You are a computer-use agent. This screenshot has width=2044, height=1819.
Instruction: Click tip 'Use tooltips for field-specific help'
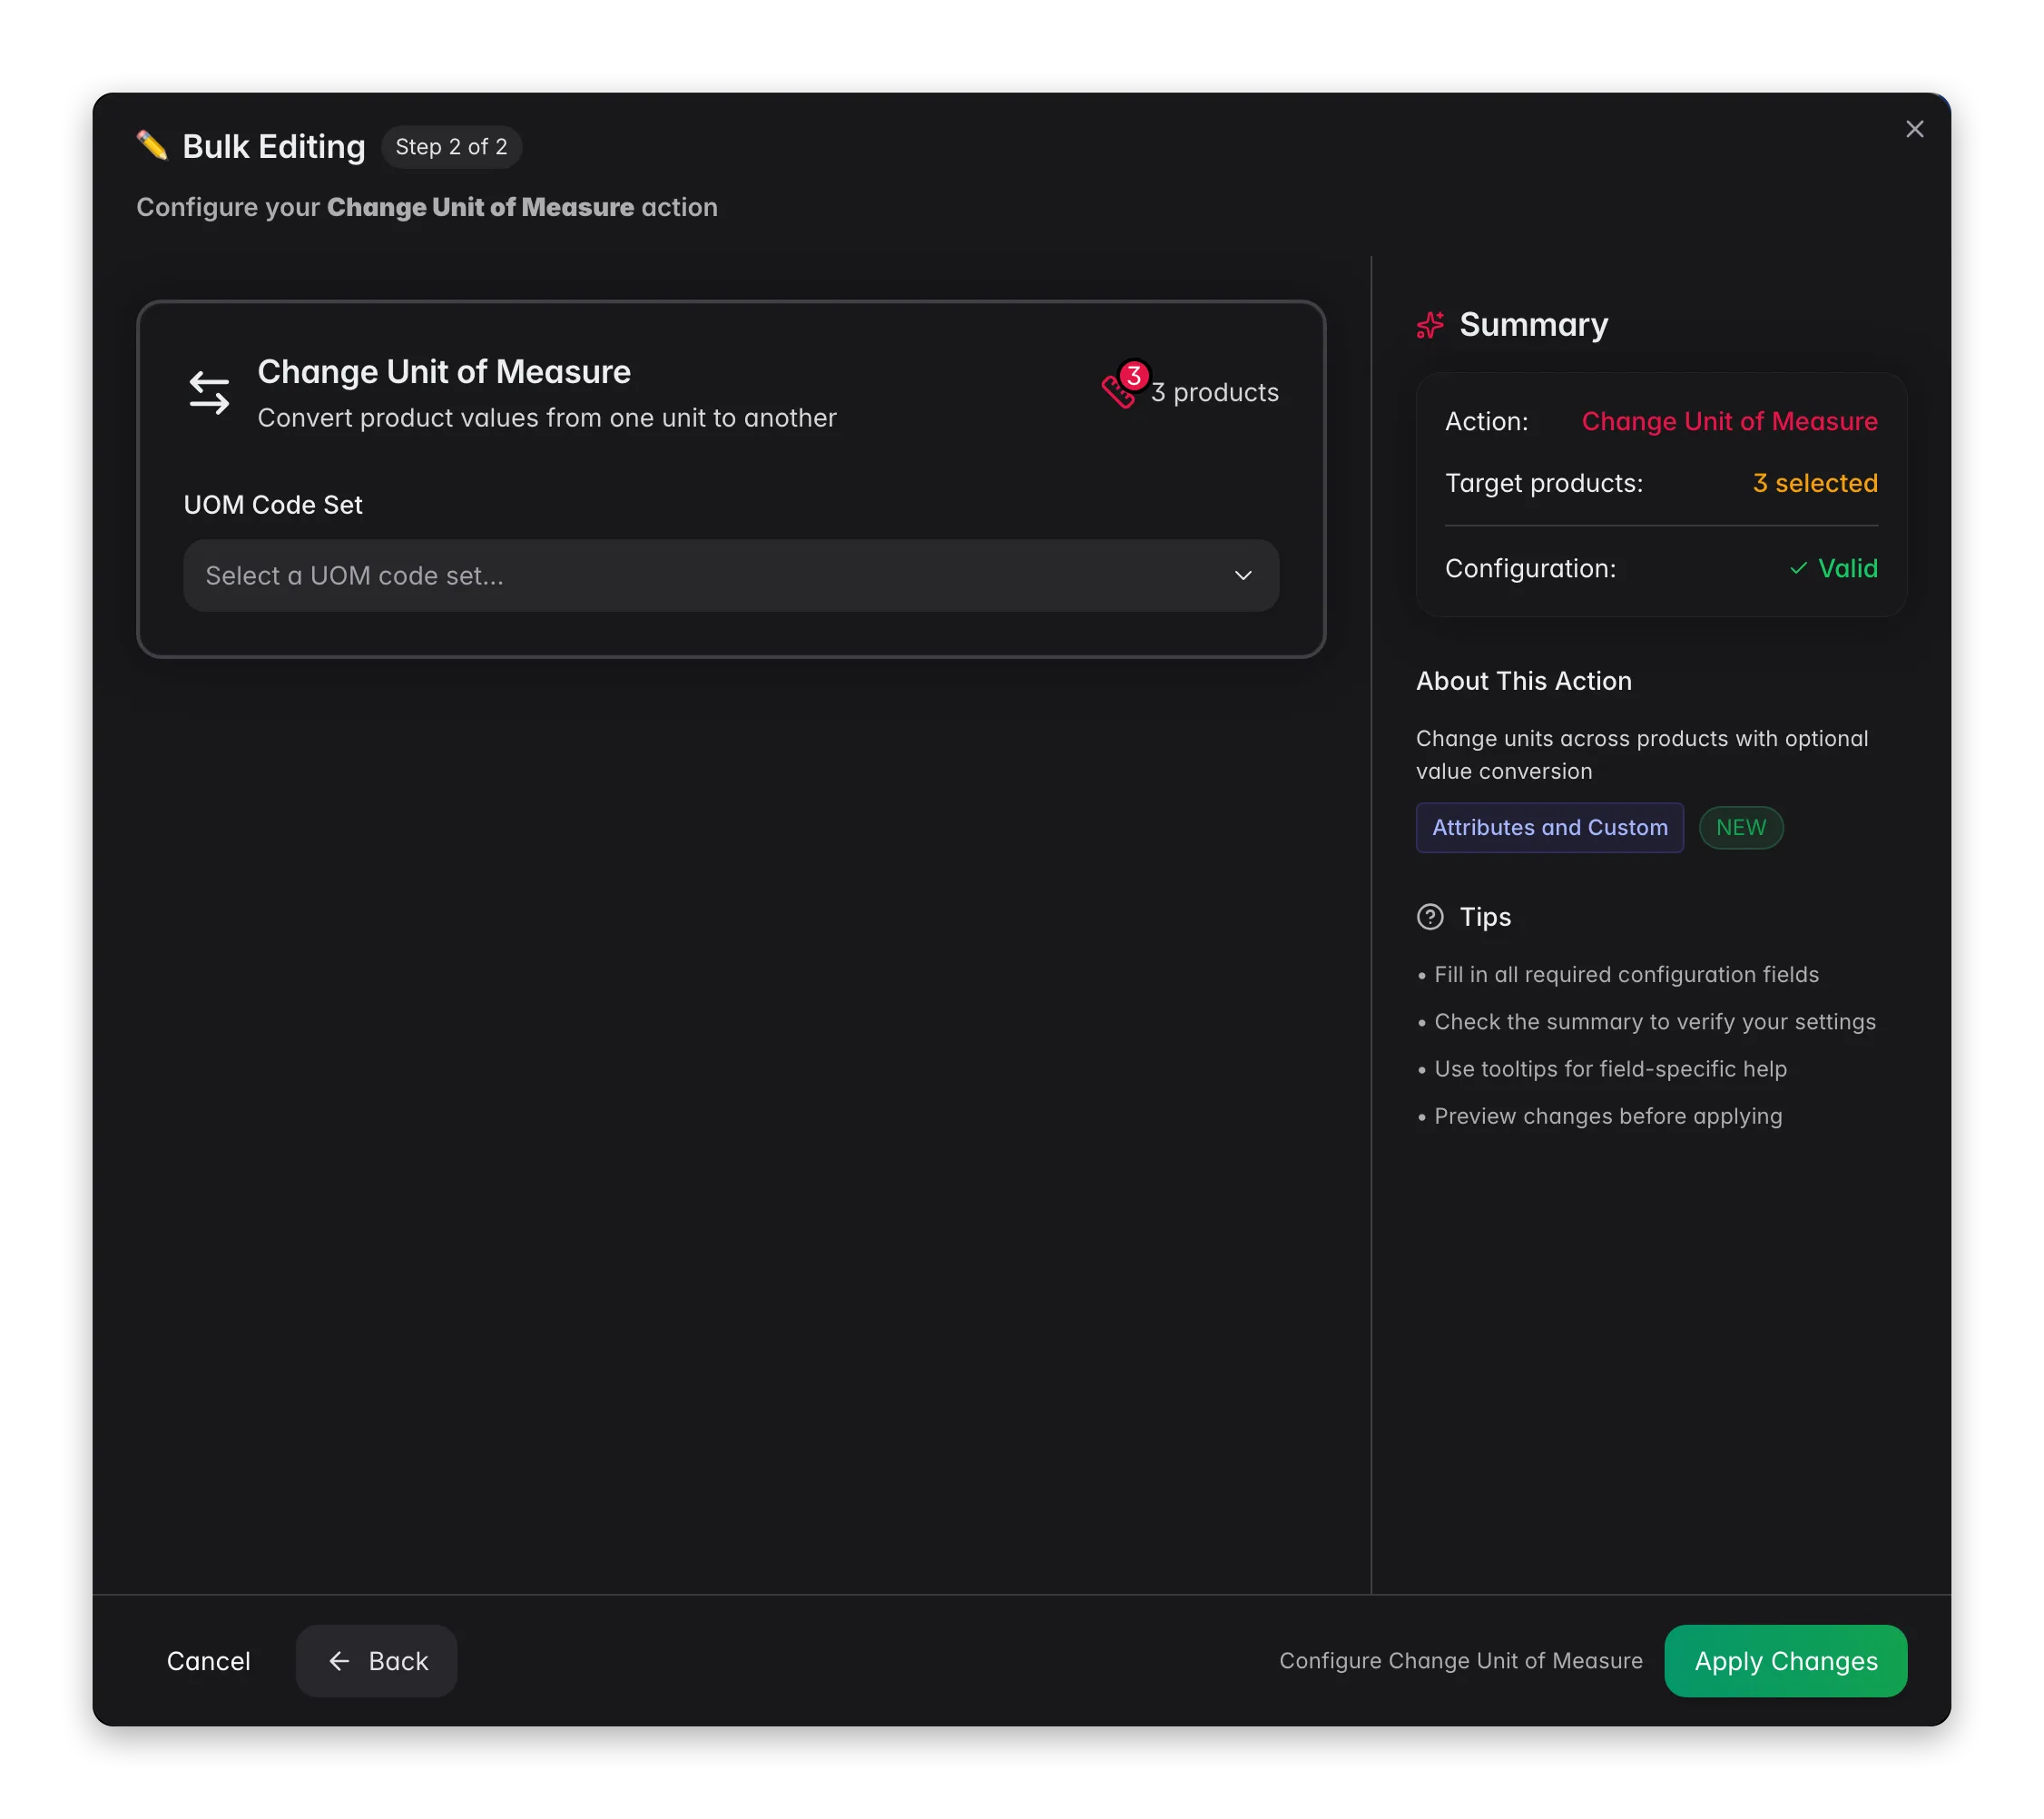[x=1610, y=1069]
